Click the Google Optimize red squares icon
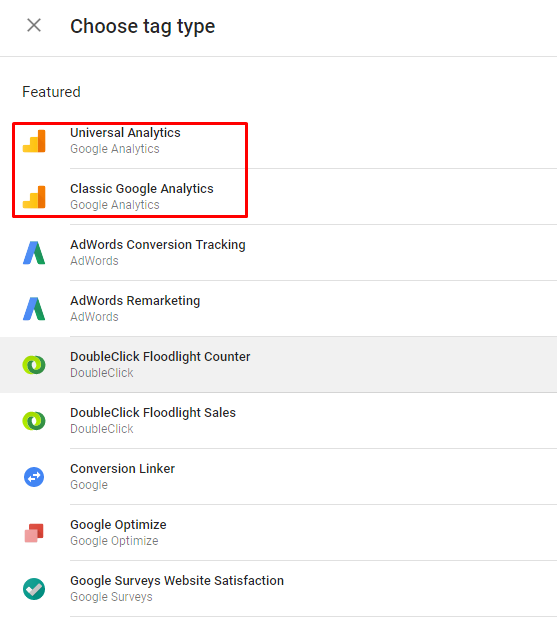 coord(34,533)
